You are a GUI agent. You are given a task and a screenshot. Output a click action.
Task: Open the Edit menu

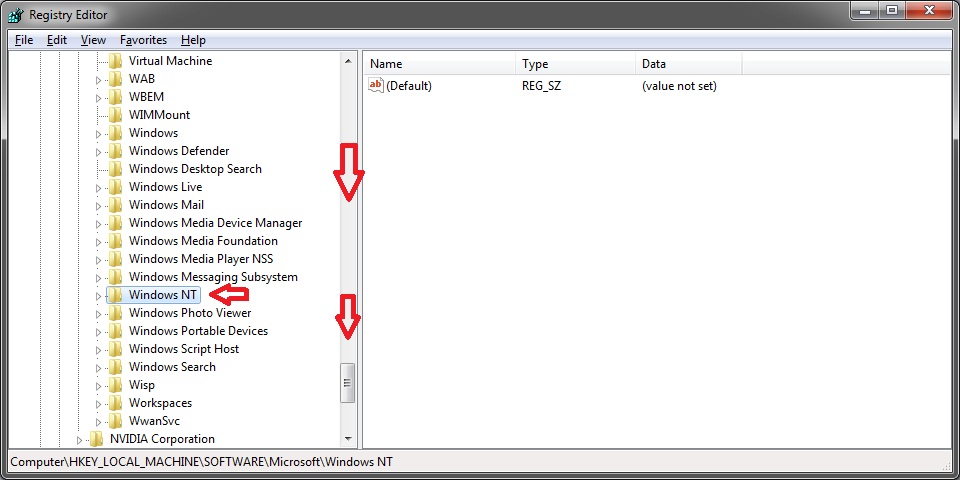point(56,40)
